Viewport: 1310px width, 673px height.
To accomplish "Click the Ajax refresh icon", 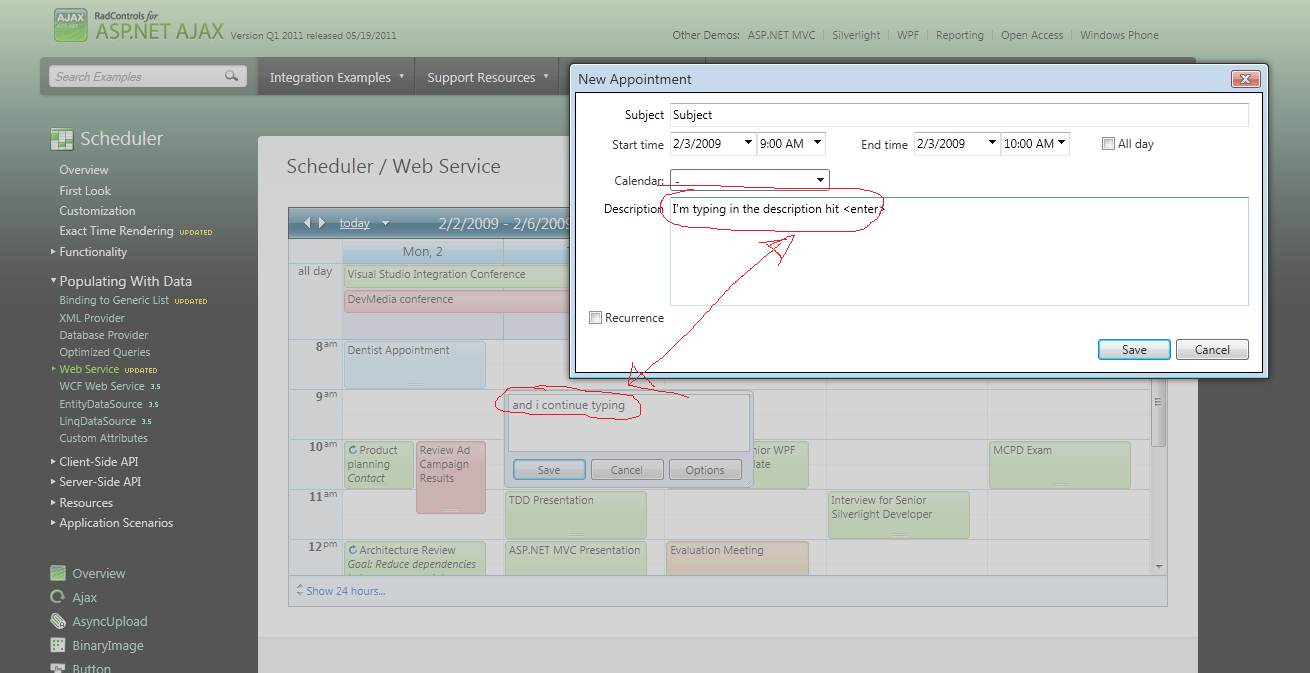I will 59,597.
